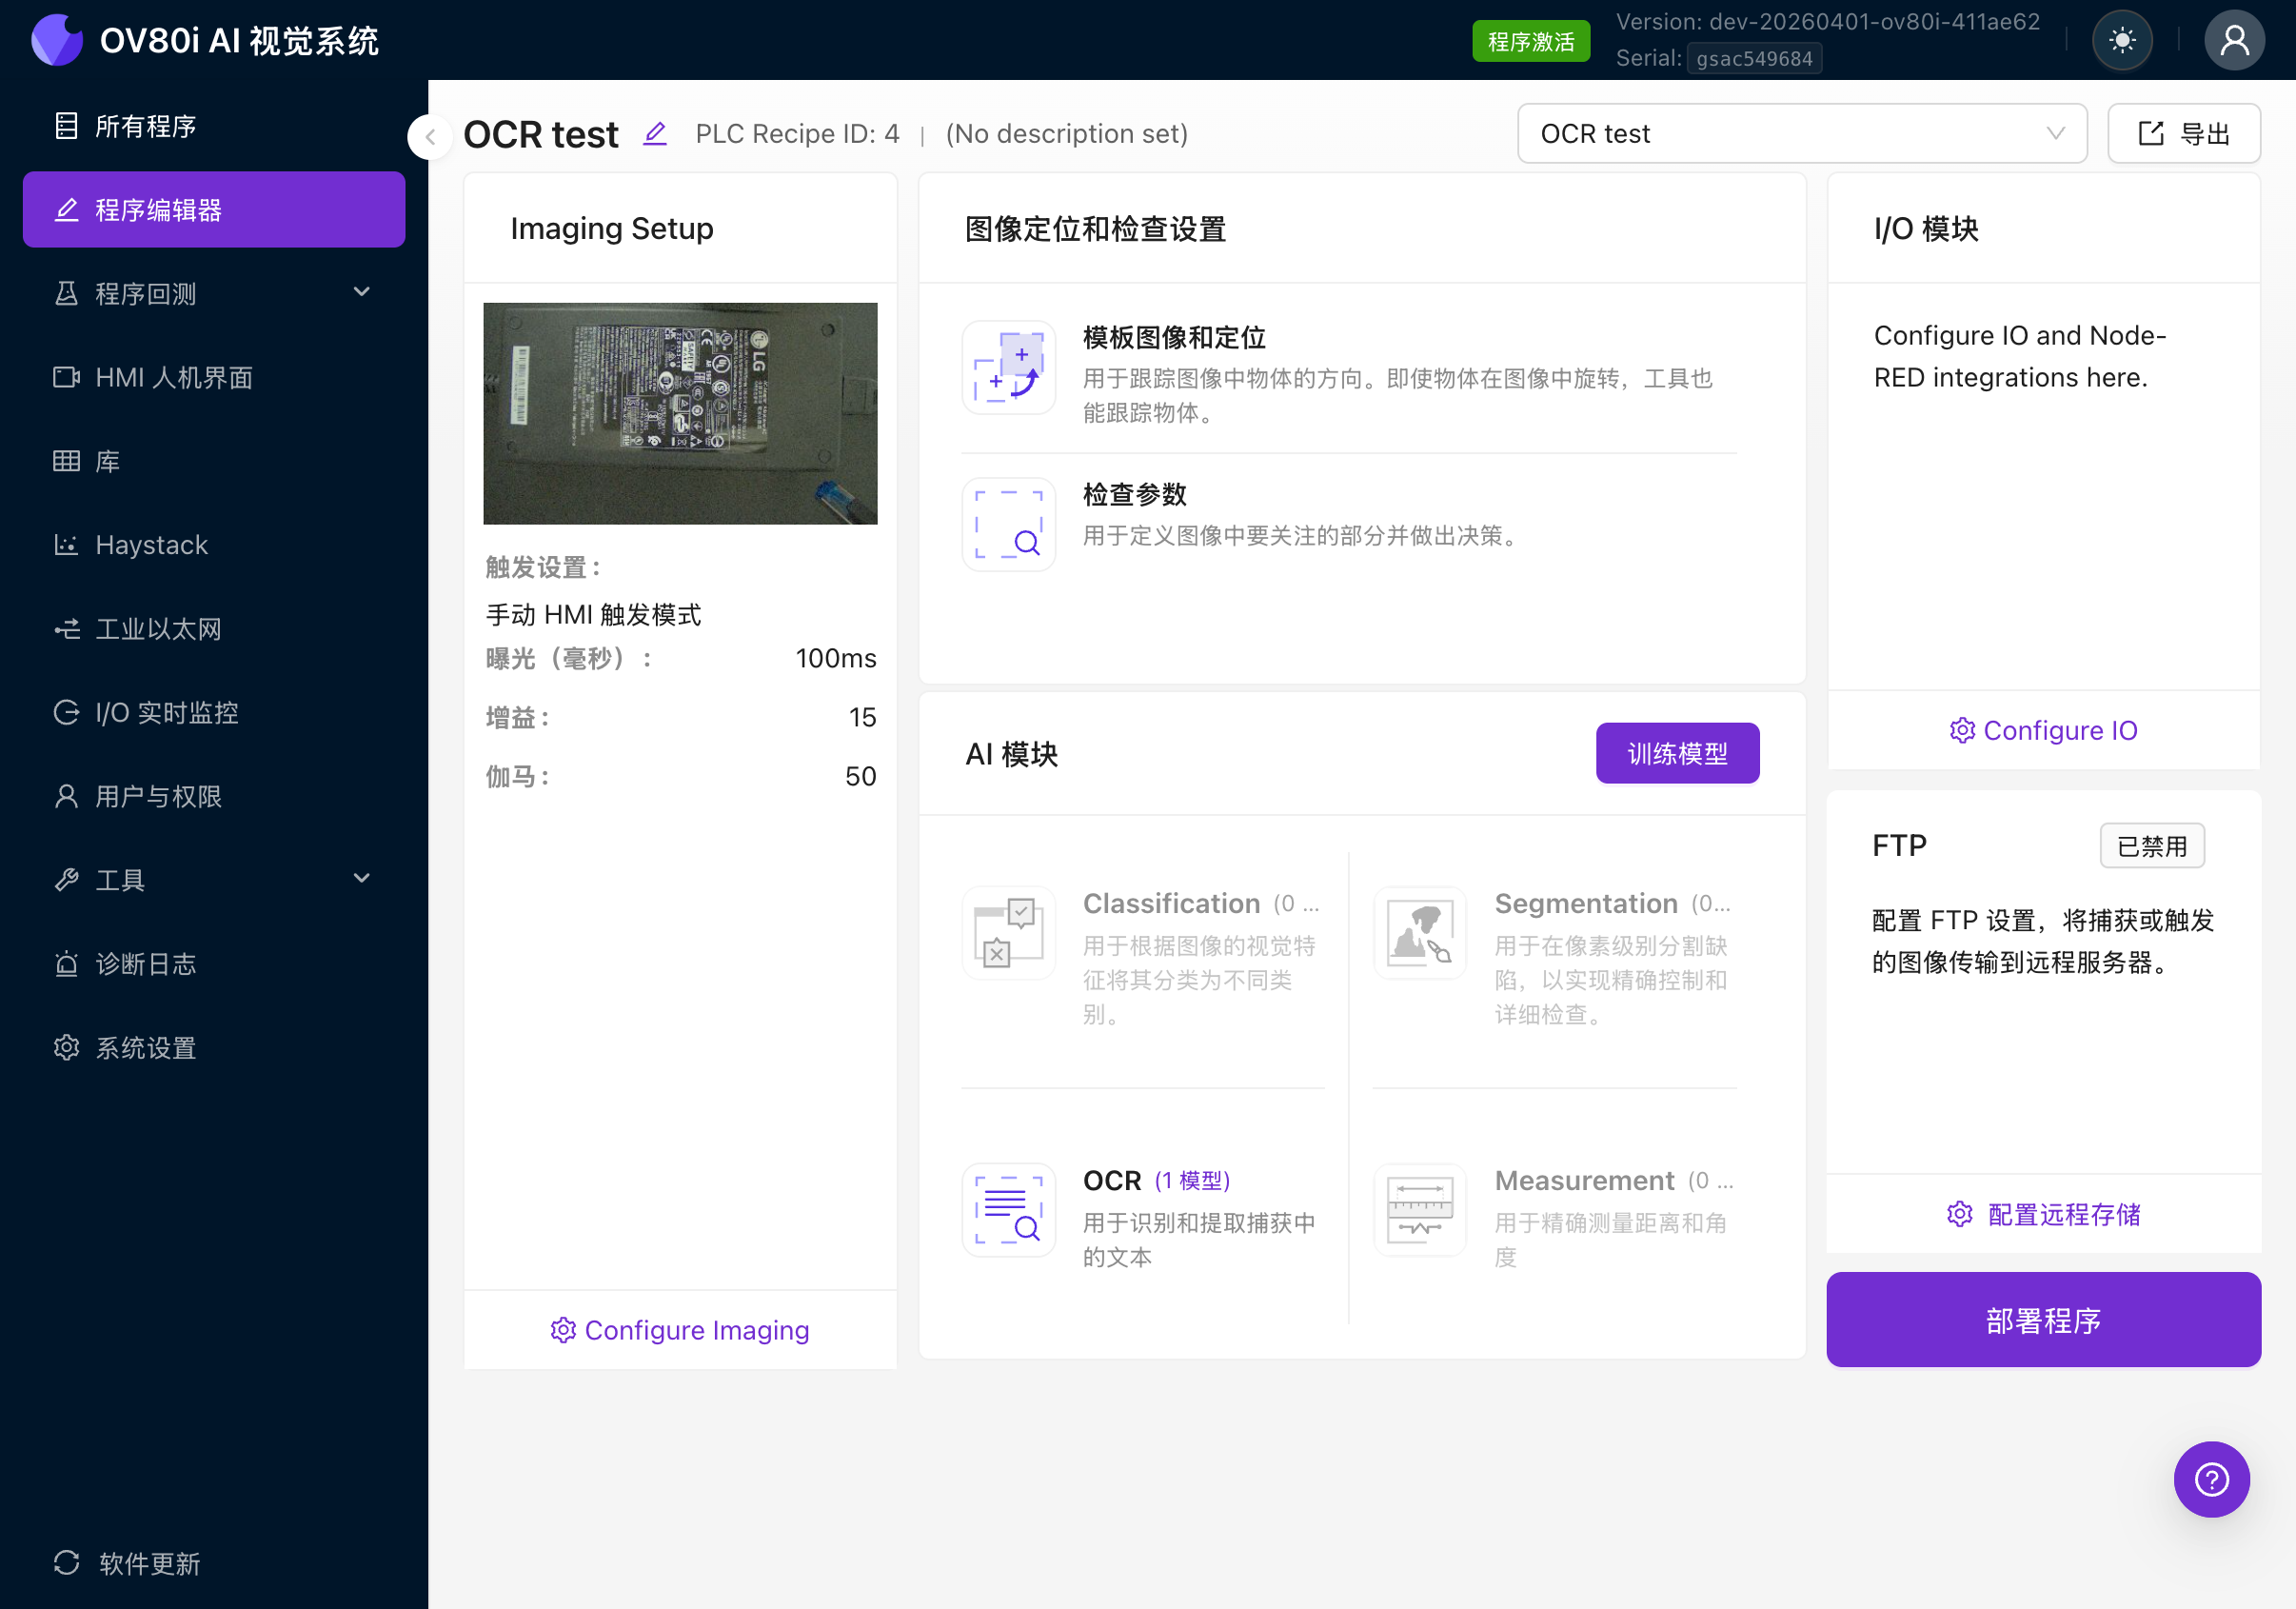This screenshot has height=1609, width=2296.
Task: Open the help button at bottom right
Action: 2213,1480
